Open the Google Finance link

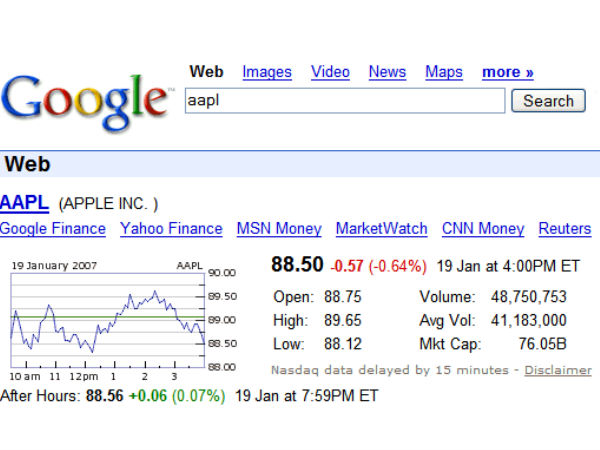(53, 229)
